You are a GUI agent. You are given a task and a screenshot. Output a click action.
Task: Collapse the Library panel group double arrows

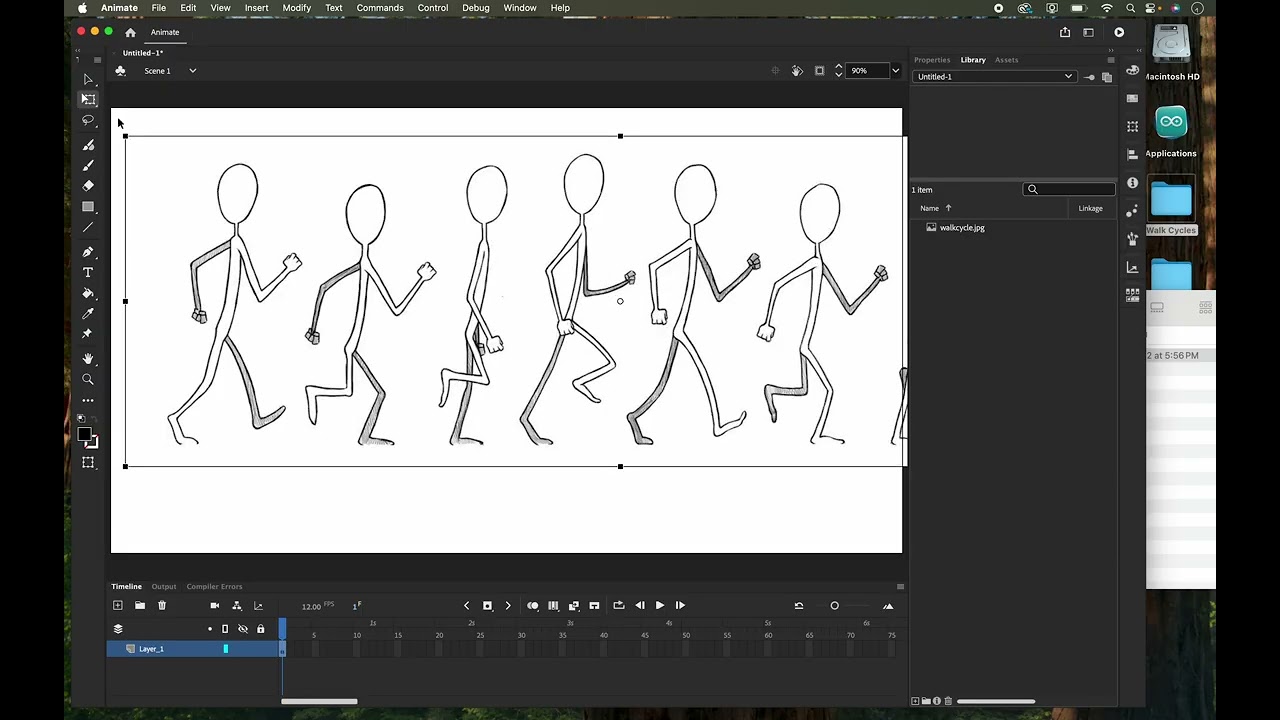point(1110,49)
